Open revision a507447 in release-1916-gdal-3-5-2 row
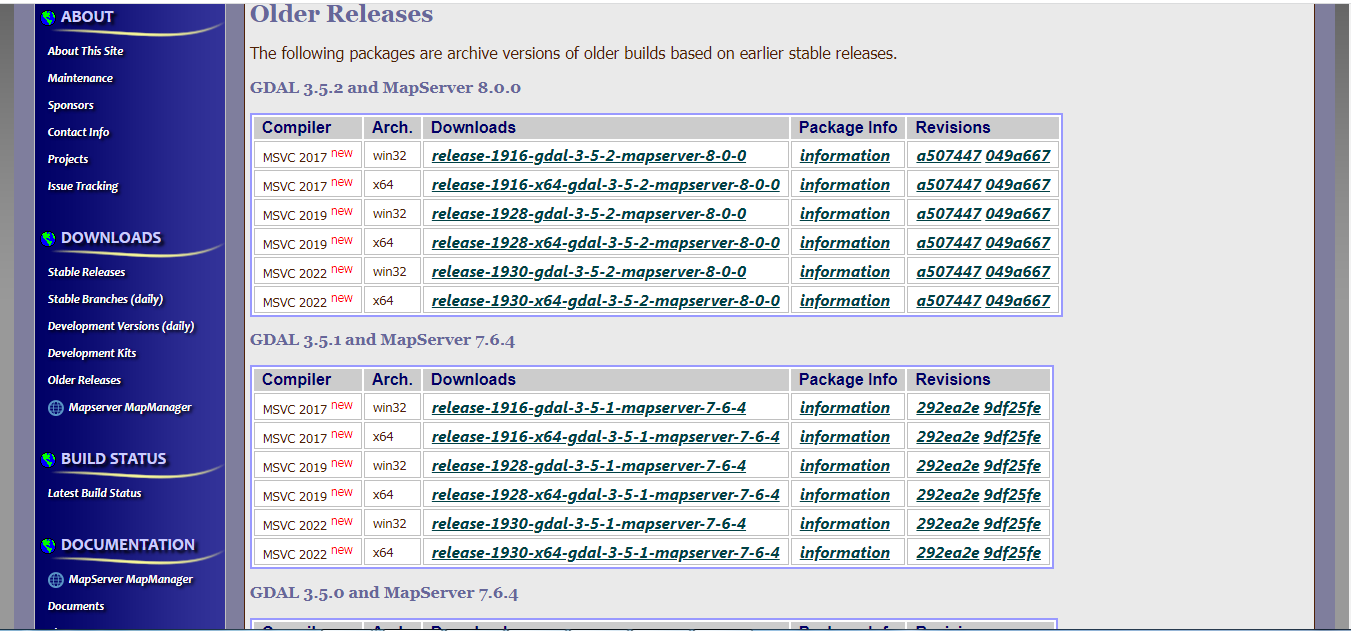This screenshot has height=631, width=1351. (949, 156)
